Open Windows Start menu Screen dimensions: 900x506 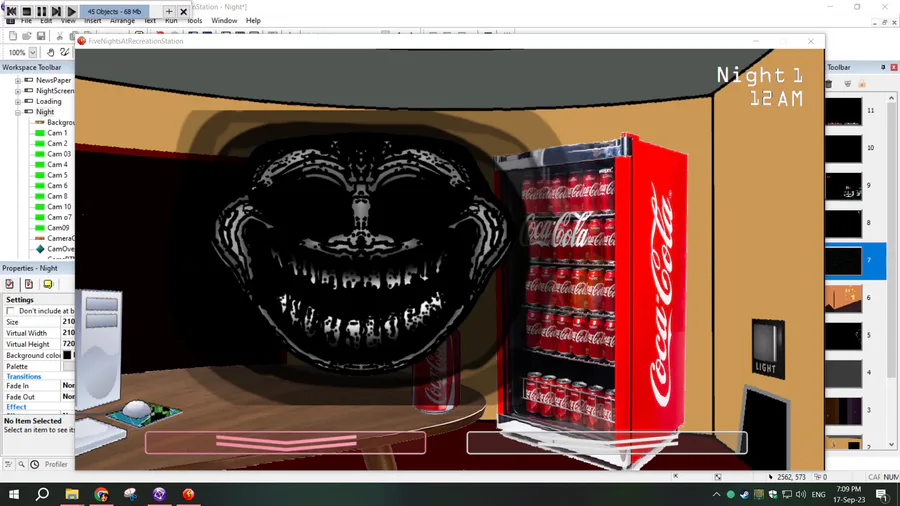(x=14, y=494)
